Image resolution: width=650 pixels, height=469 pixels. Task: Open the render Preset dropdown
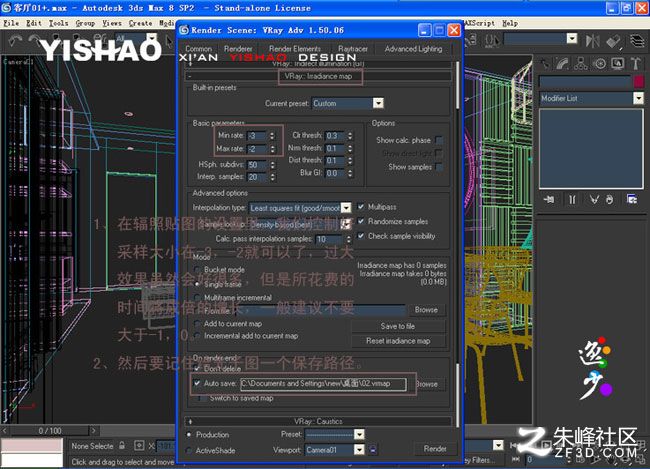pos(359,434)
